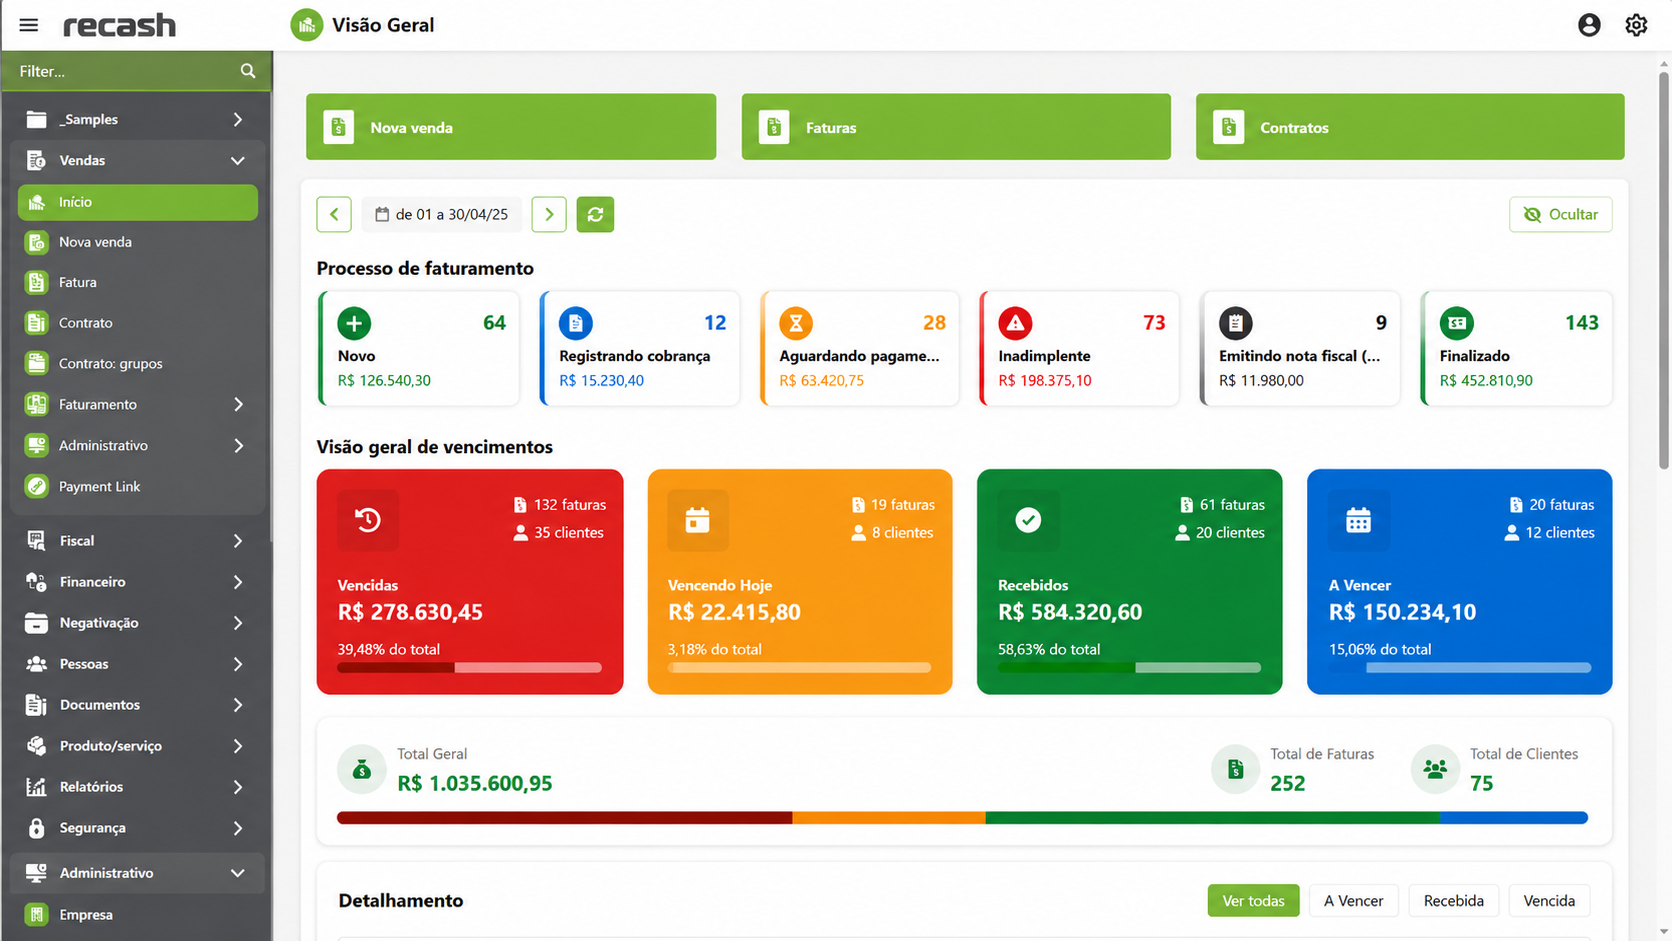1672x941 pixels.
Task: Expand the Segurança menu
Action: coord(137,827)
